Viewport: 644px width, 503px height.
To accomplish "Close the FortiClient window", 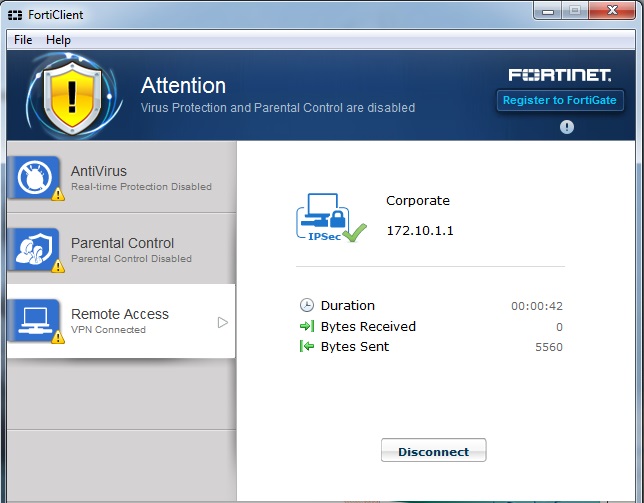I will point(612,11).
